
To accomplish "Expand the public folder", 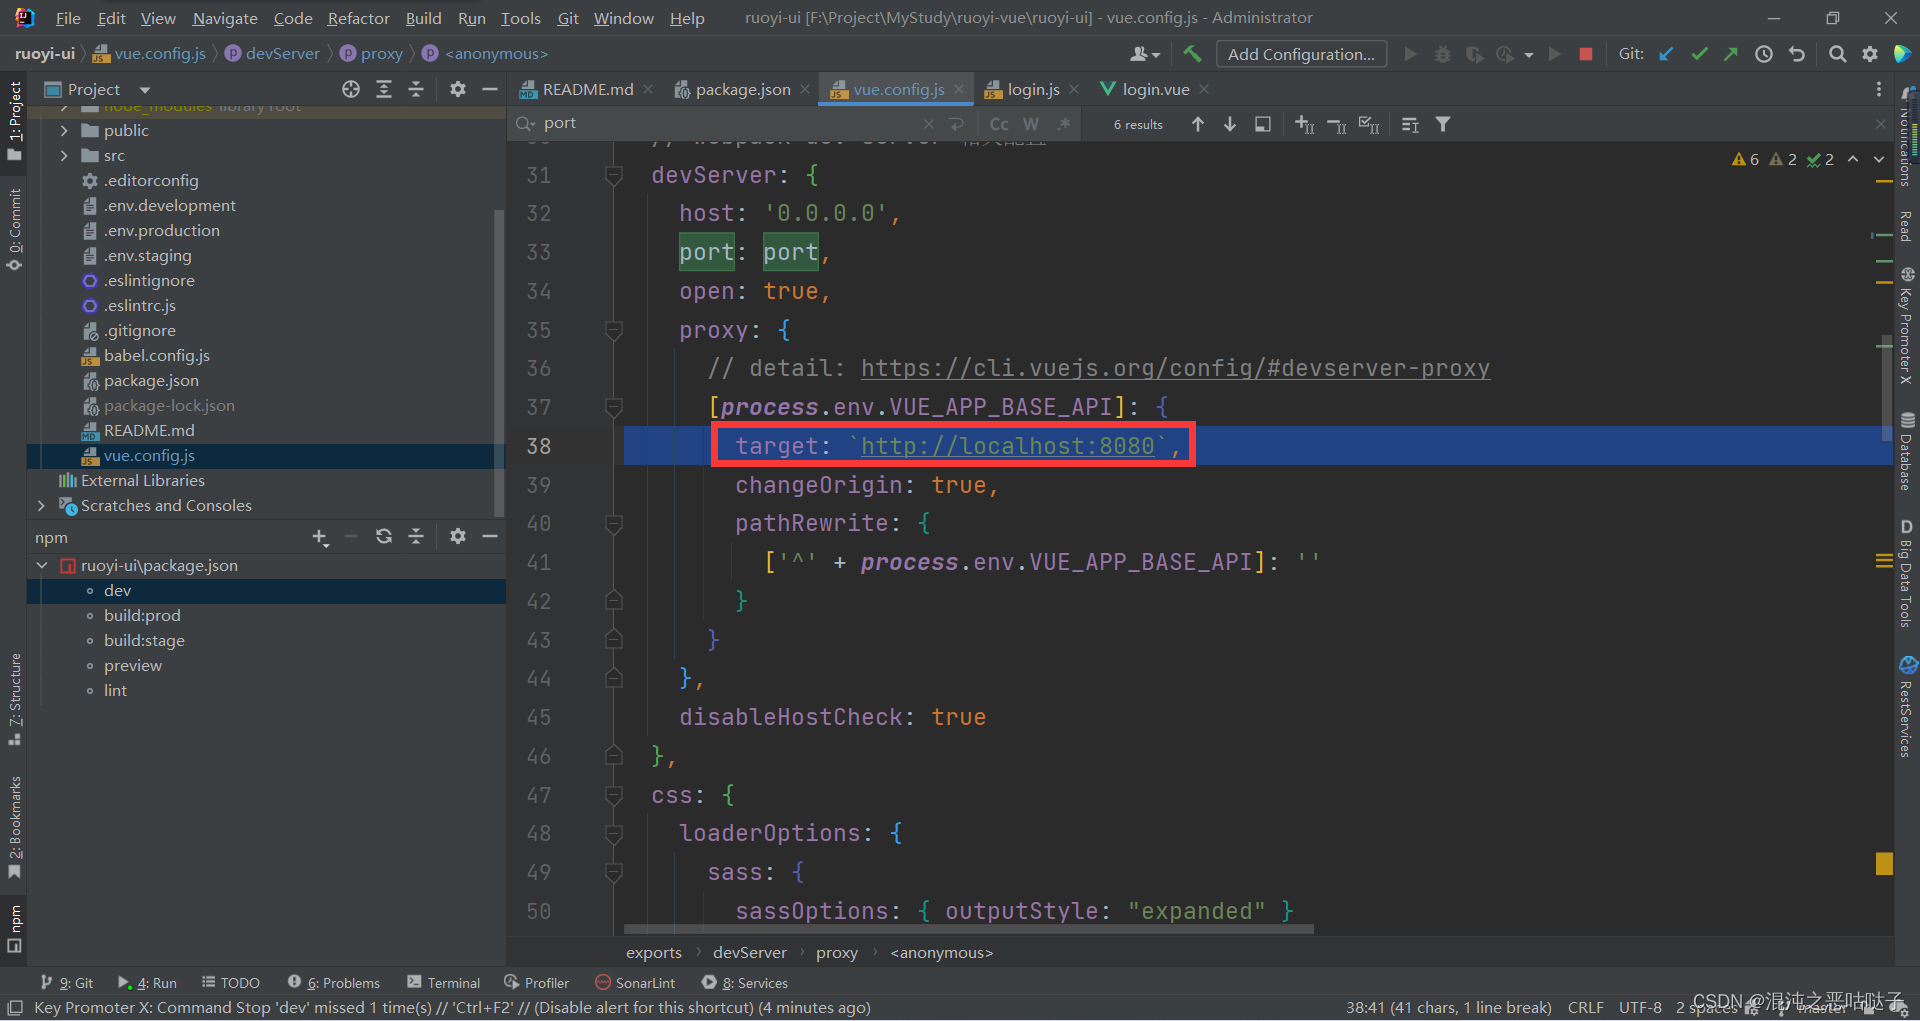I will pos(64,130).
